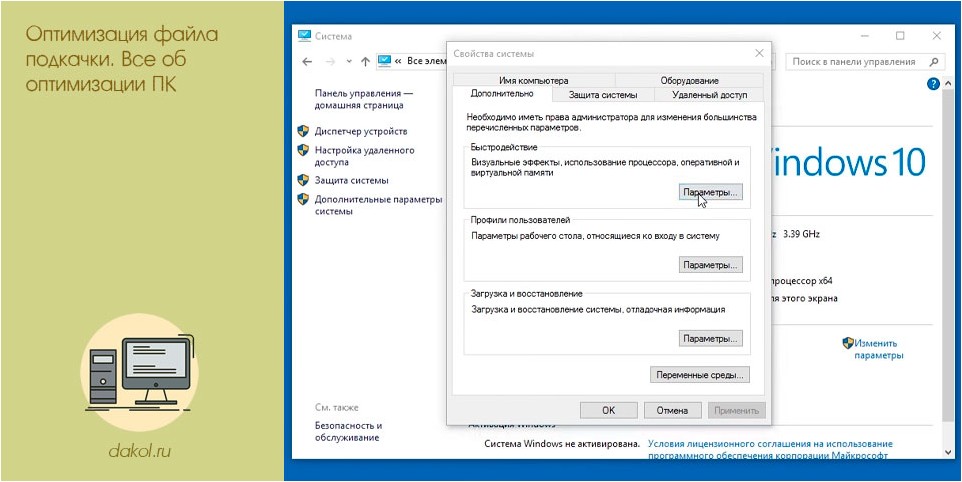Open Безопасность и обслуживание link
Screen dimensions: 962x482
point(348,432)
